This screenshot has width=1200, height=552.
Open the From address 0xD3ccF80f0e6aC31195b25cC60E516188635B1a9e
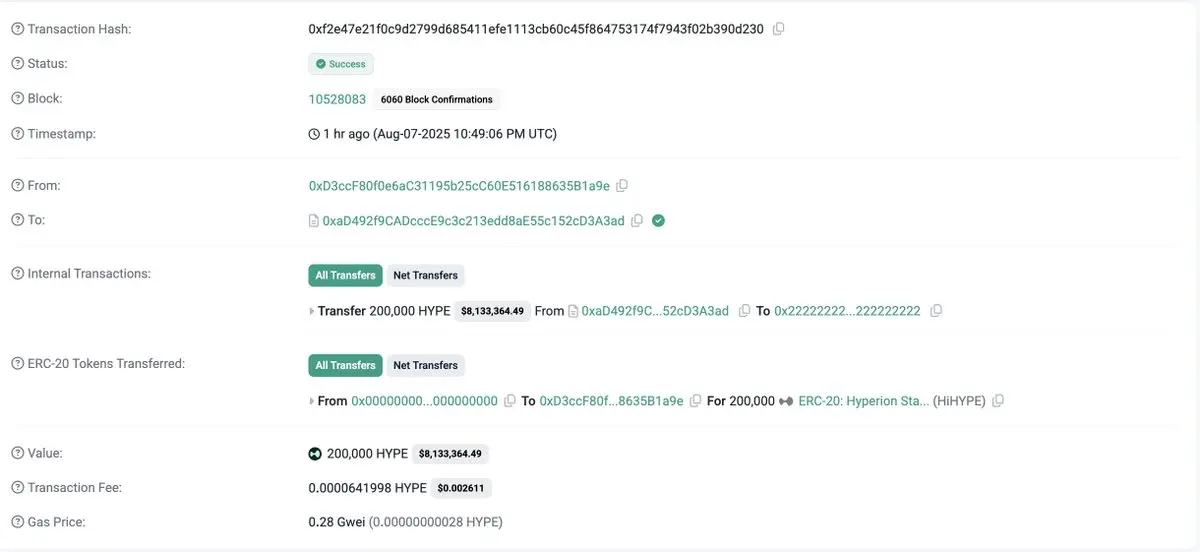pyautogui.click(x=459, y=186)
